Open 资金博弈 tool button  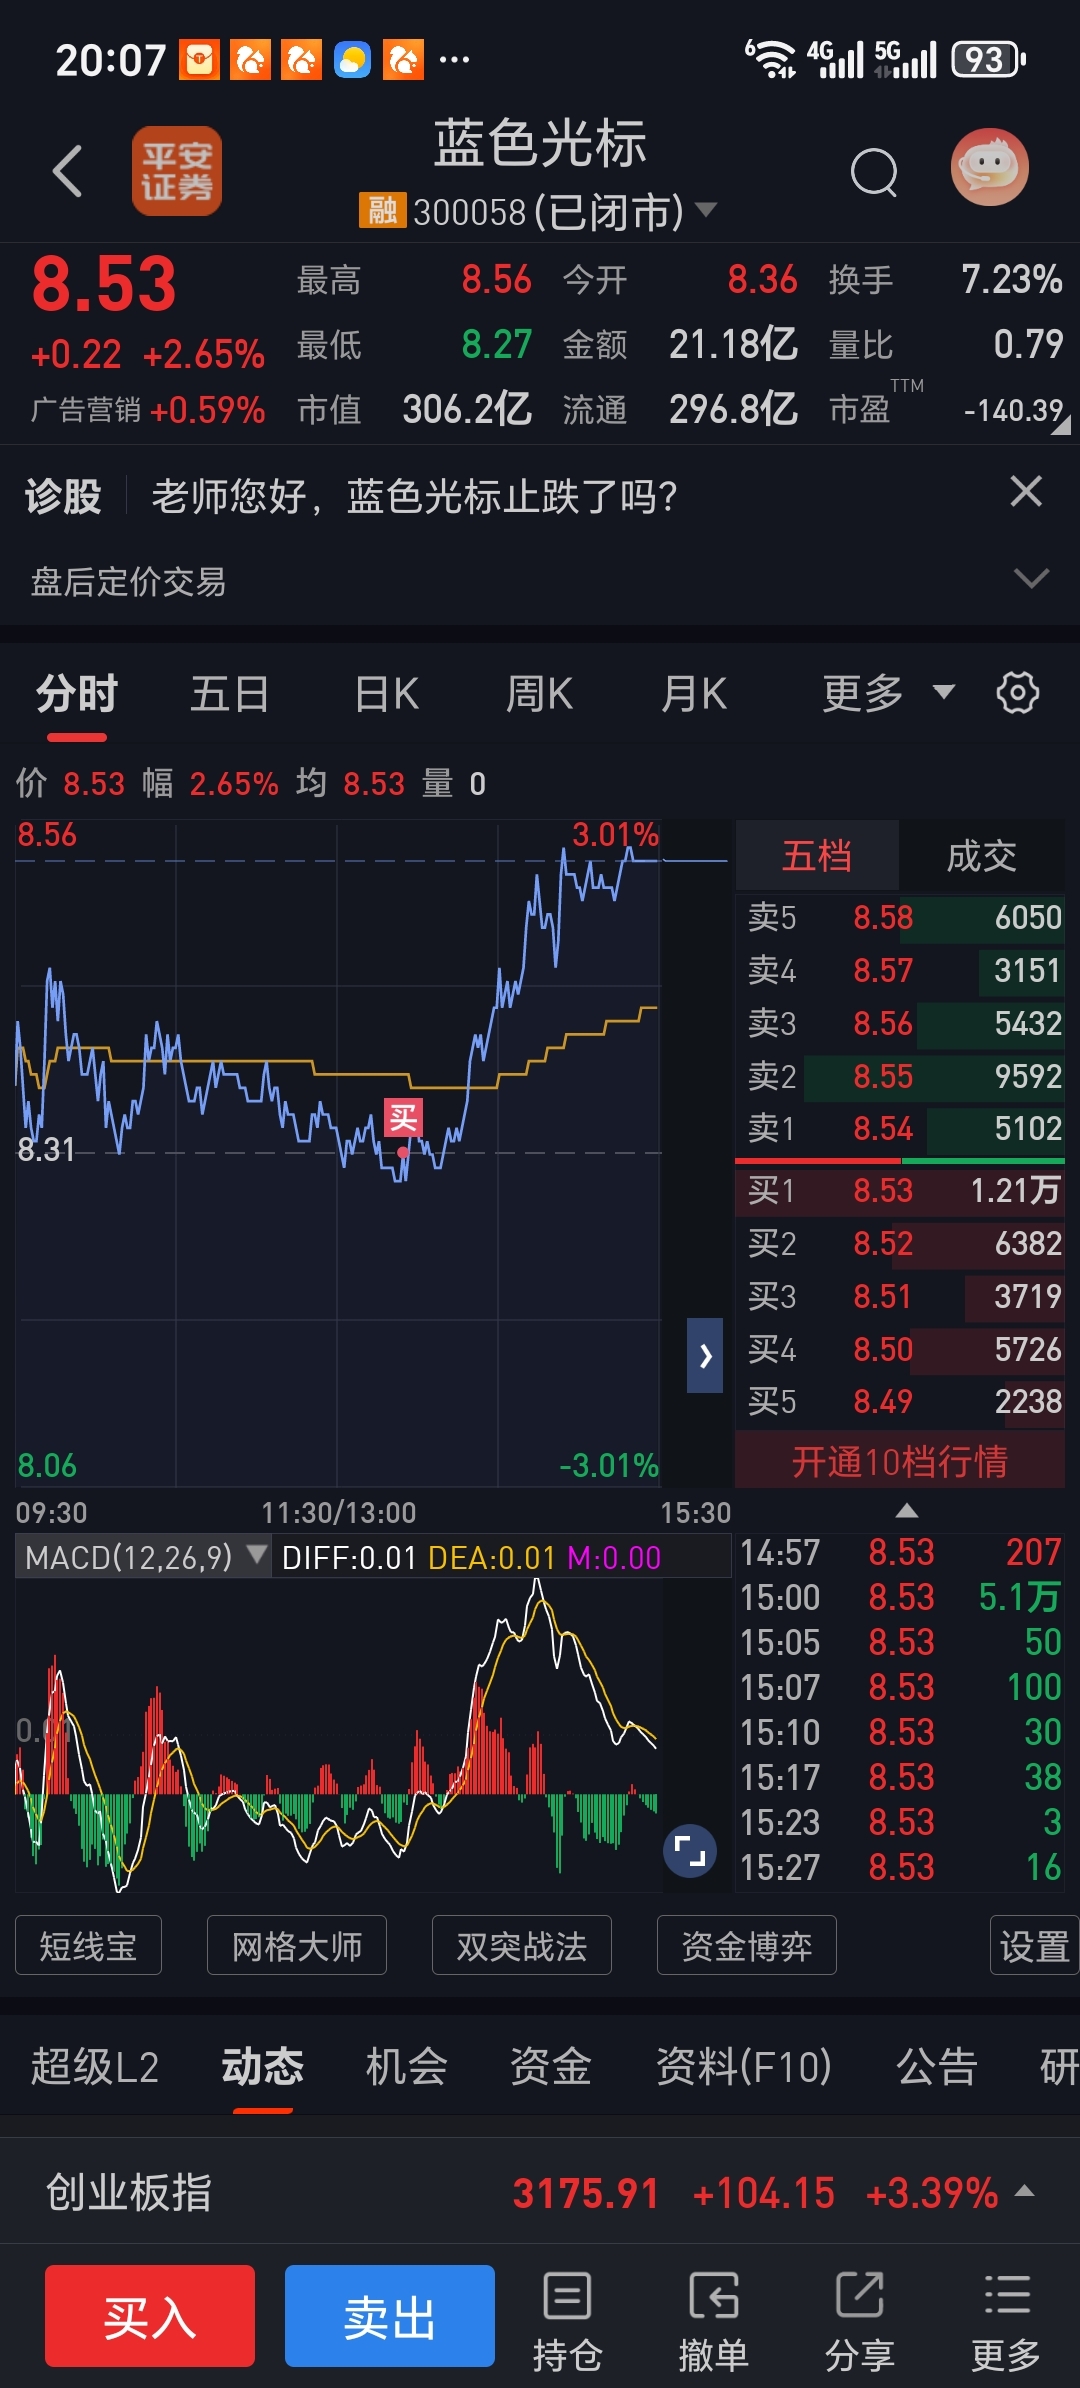(x=747, y=1945)
